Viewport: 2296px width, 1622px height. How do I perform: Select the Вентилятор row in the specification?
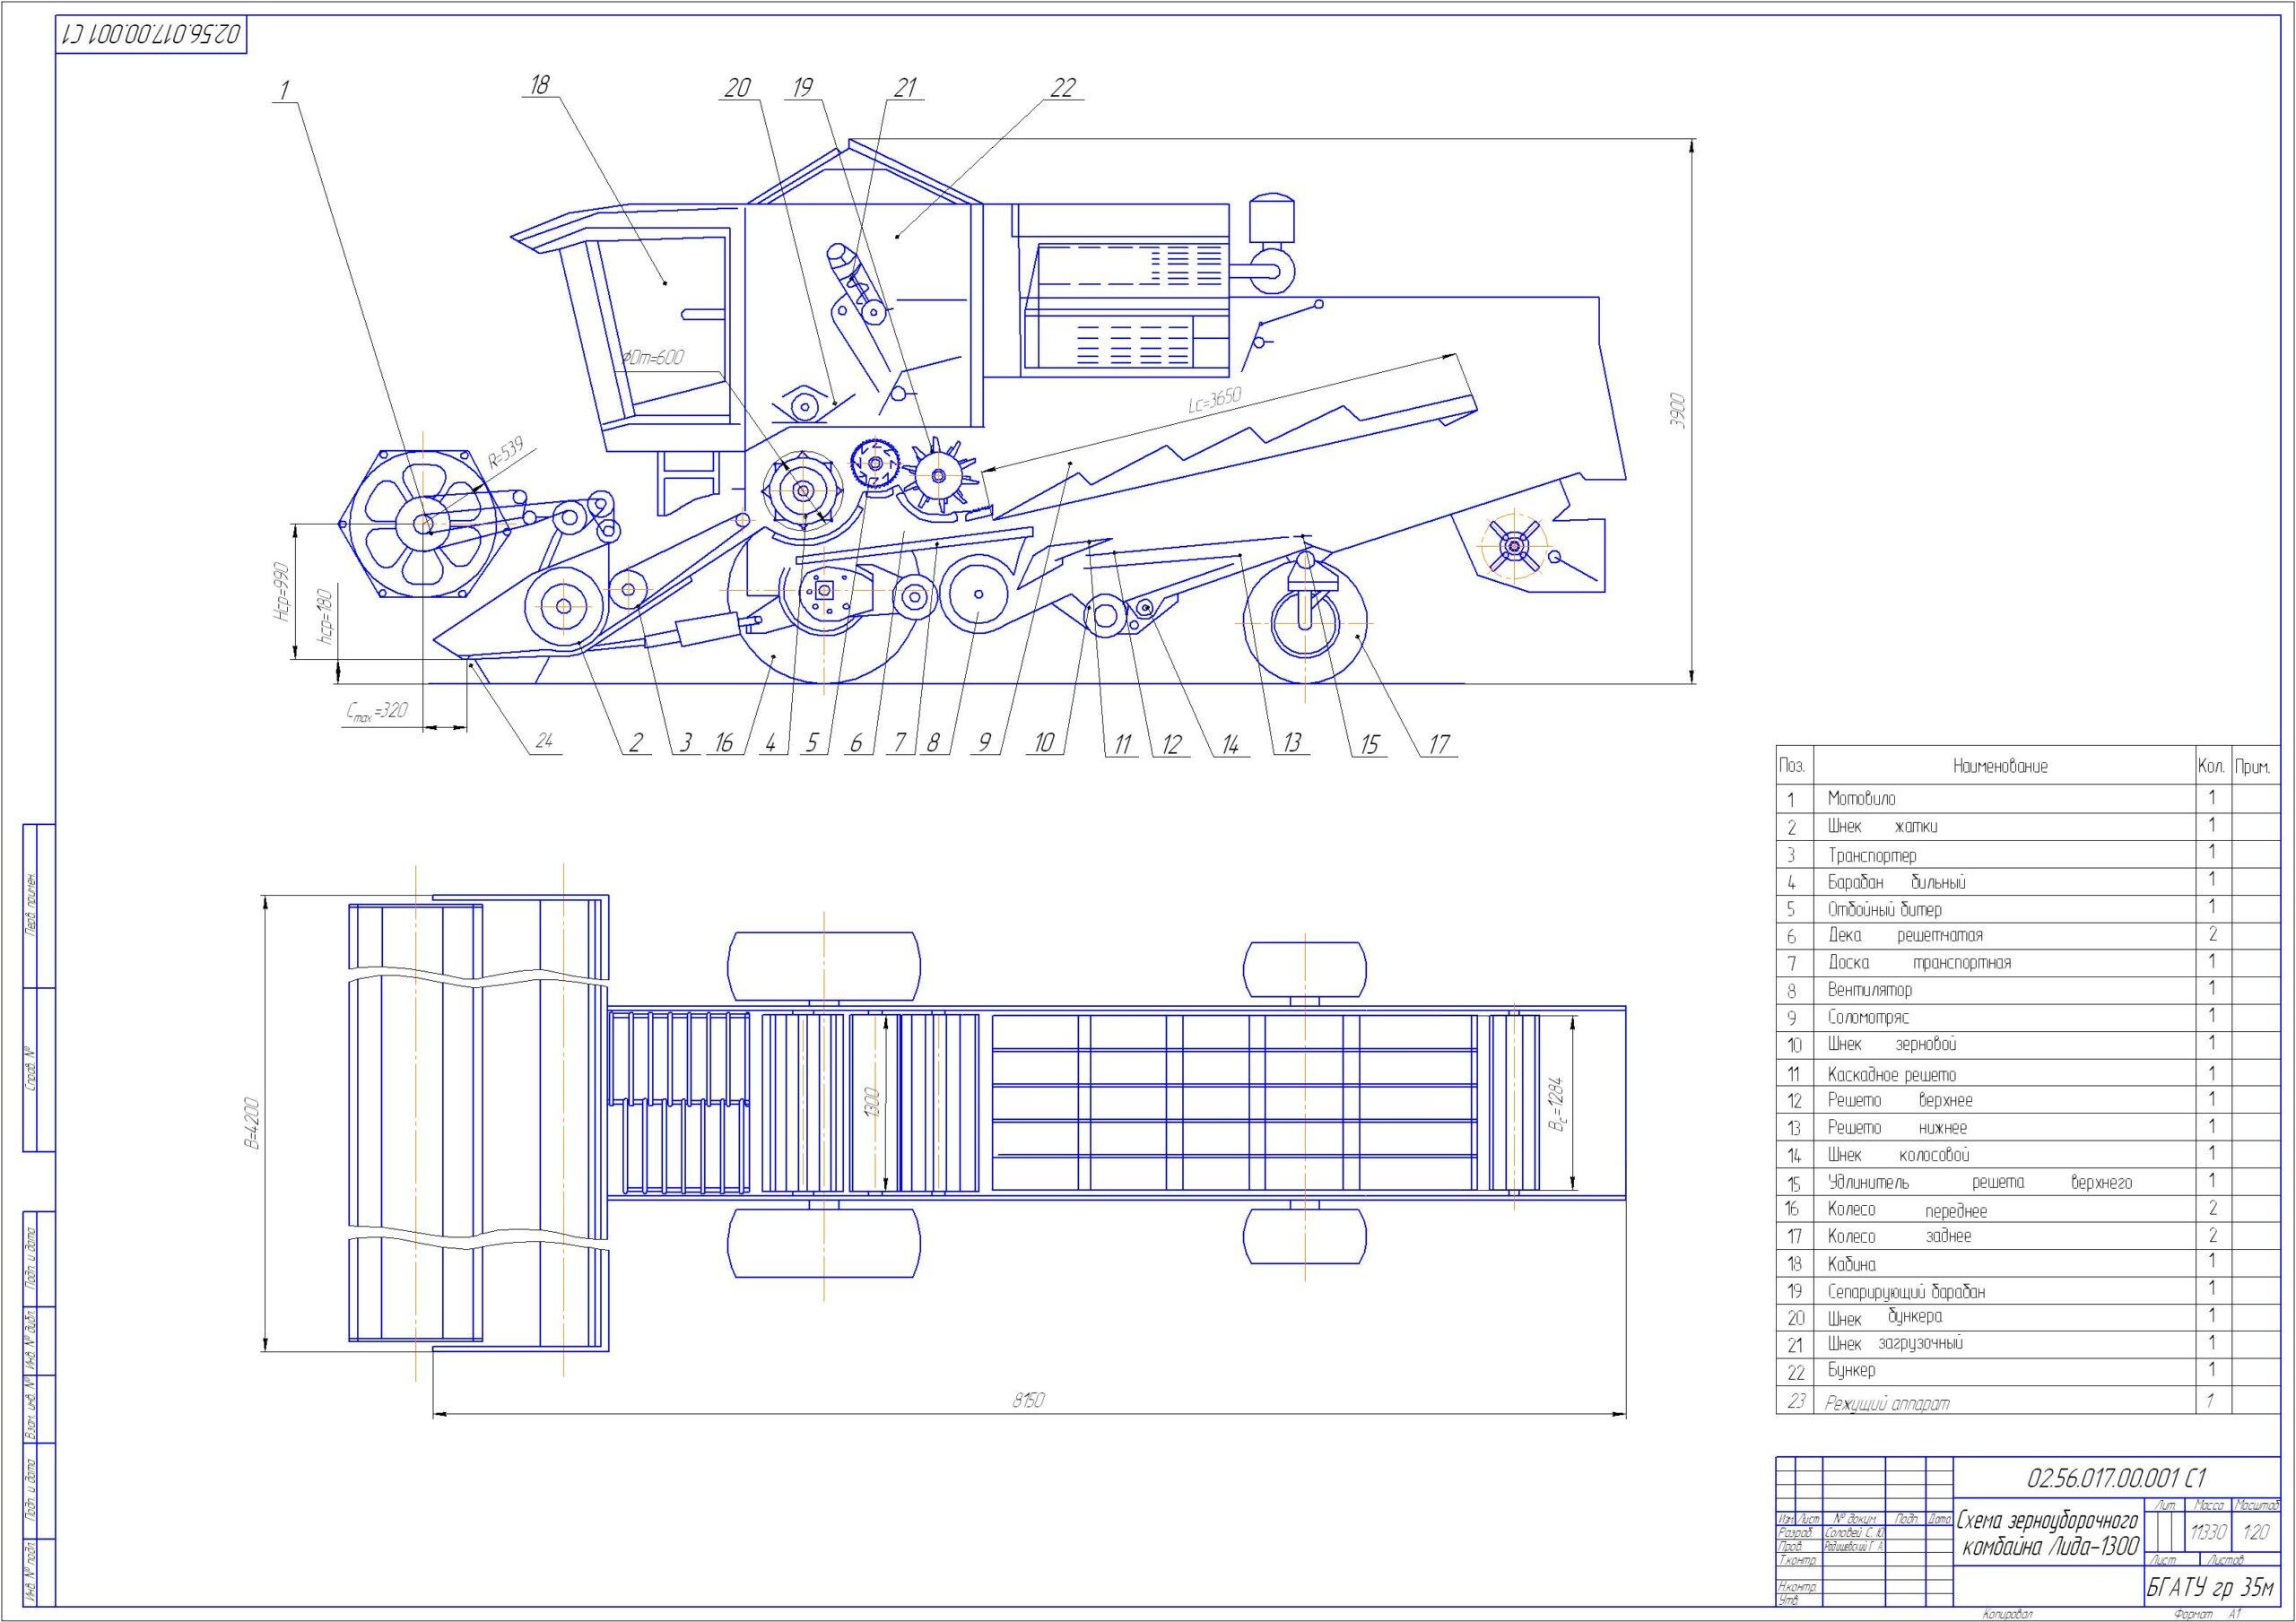point(1869,990)
